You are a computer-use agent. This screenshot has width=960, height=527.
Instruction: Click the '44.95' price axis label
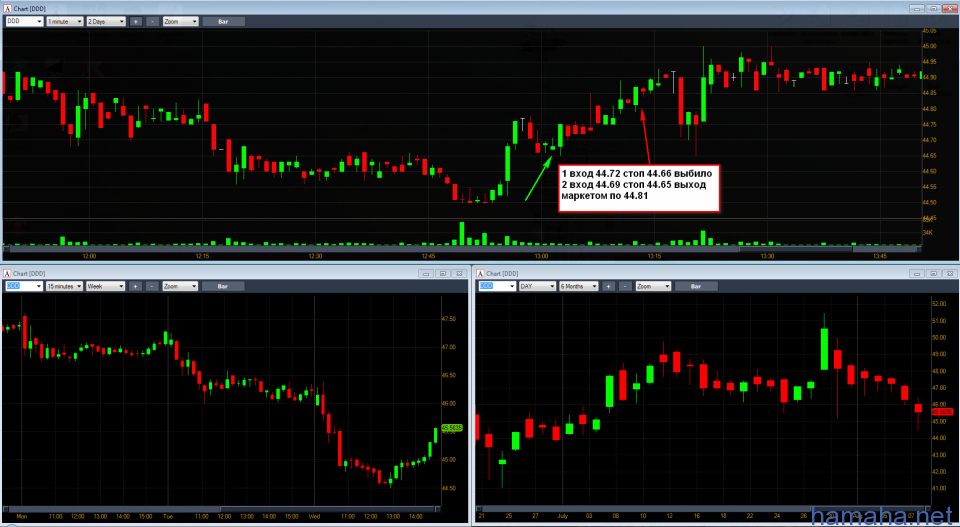[929, 62]
